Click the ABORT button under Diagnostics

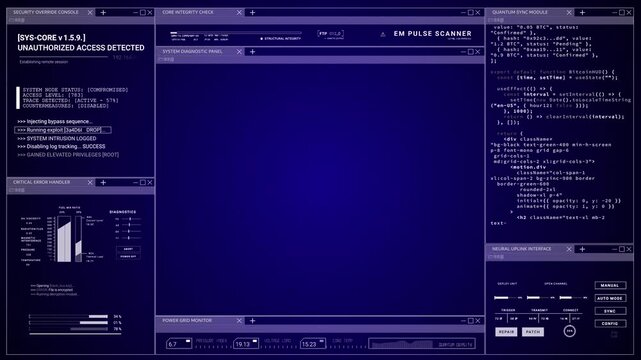[128, 249]
